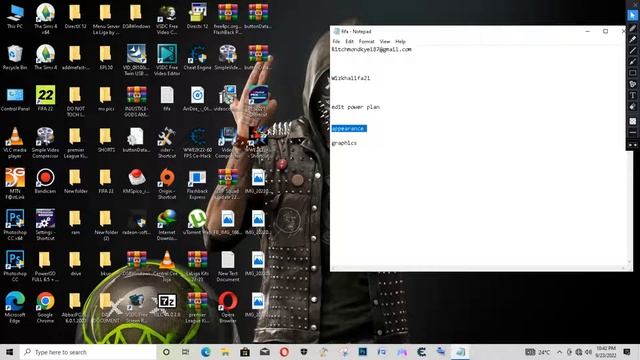Open the 24°C weather widget
This screenshot has width=640, height=360.
tap(538, 352)
